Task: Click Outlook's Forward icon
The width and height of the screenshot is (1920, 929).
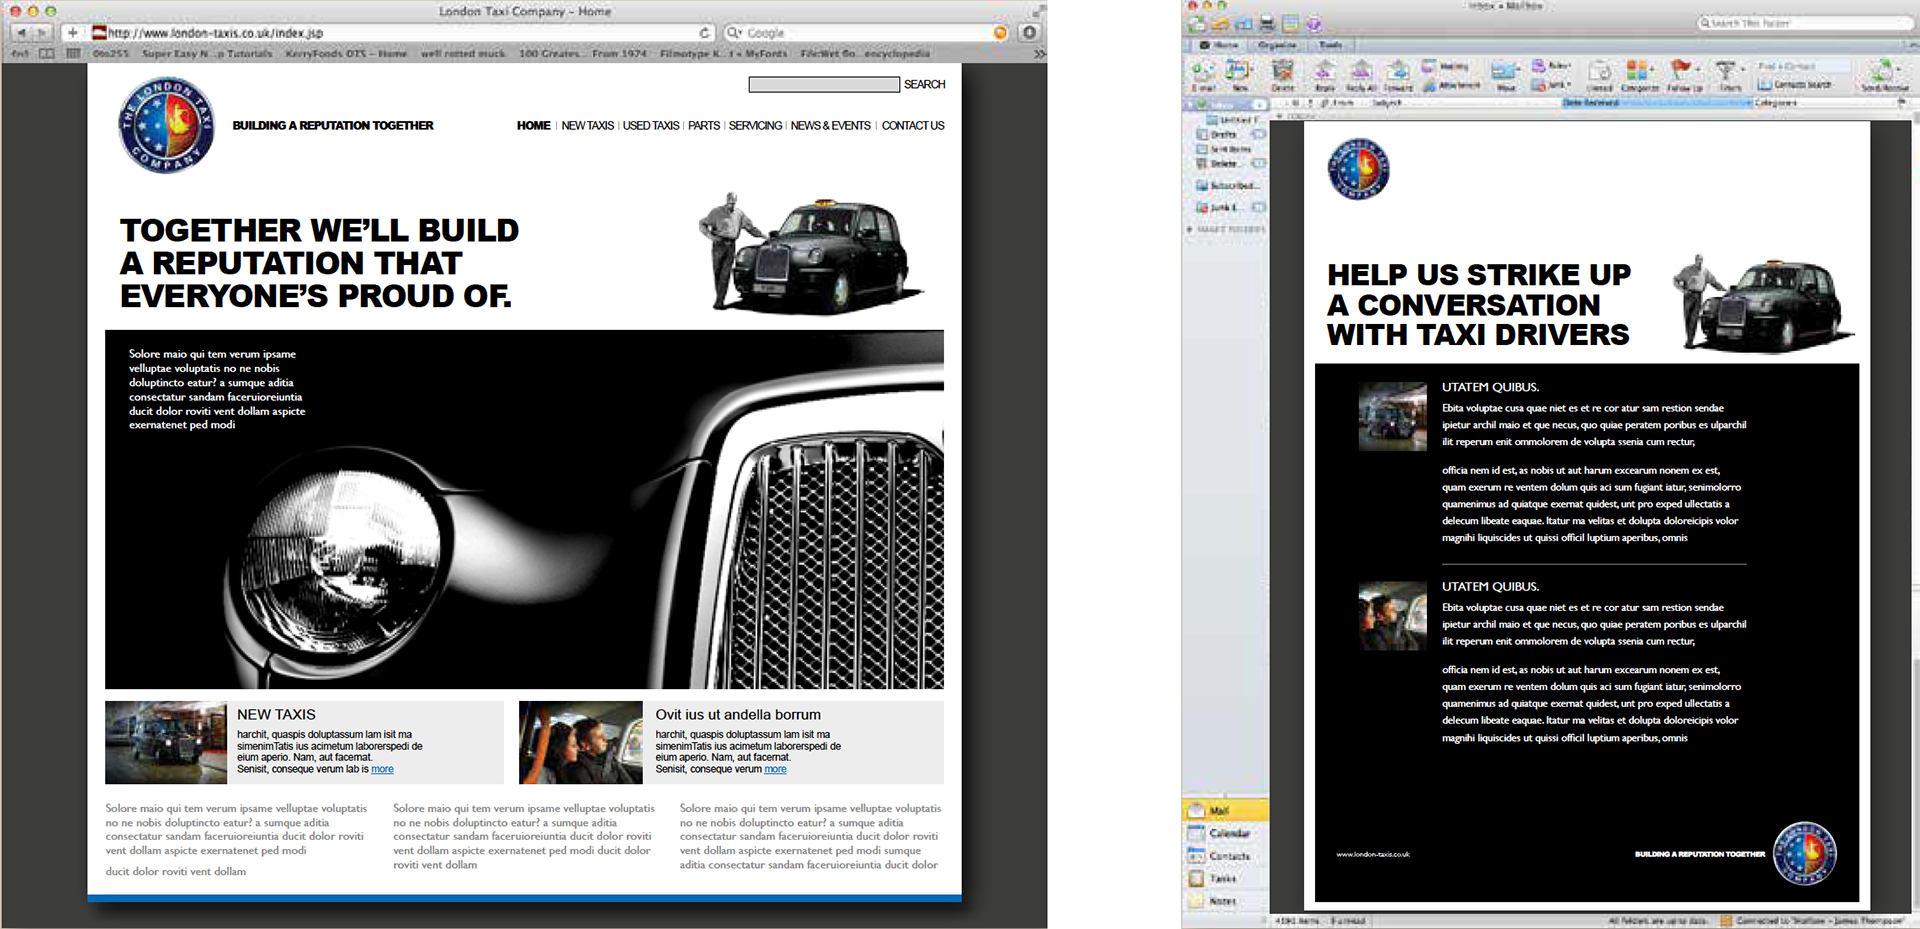Action: point(1398,75)
